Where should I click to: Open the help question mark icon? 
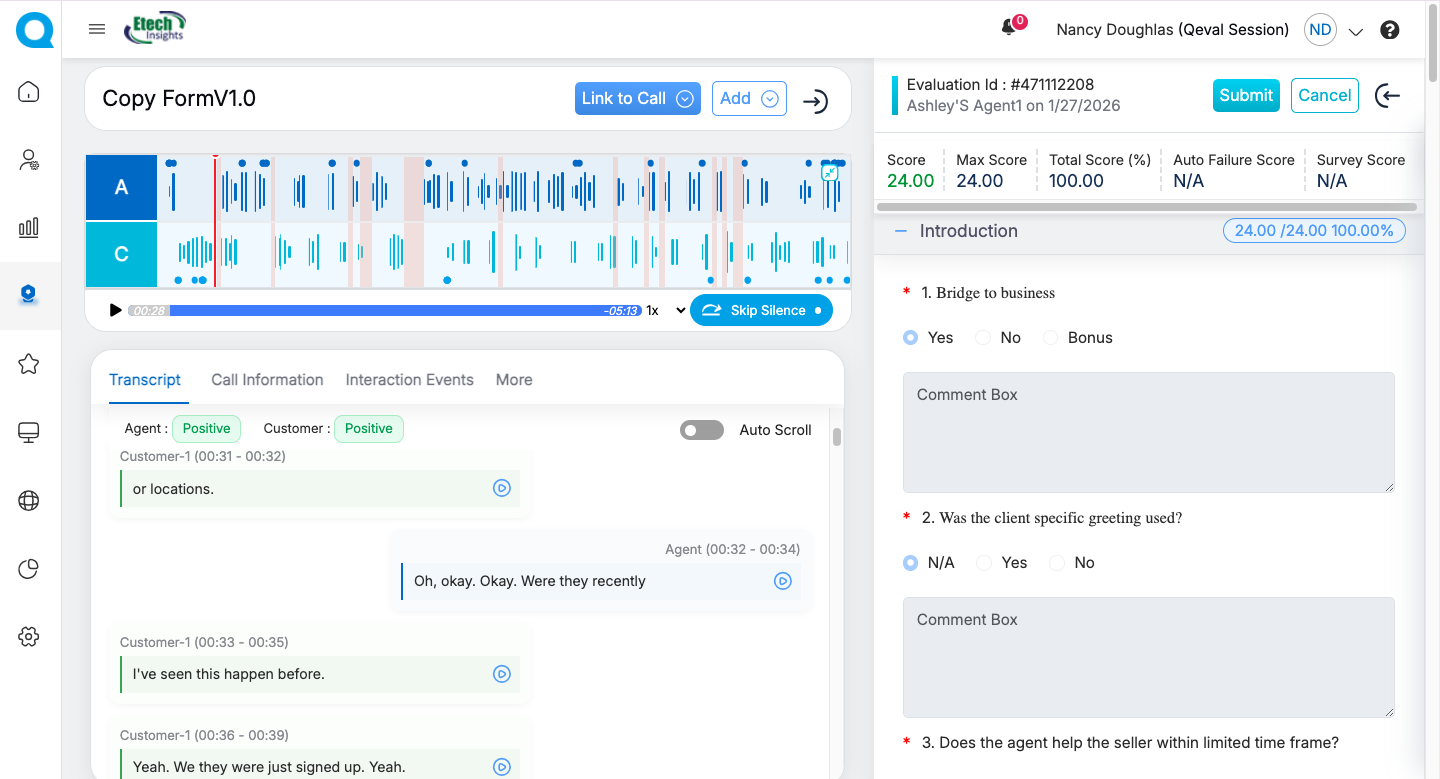click(1389, 30)
